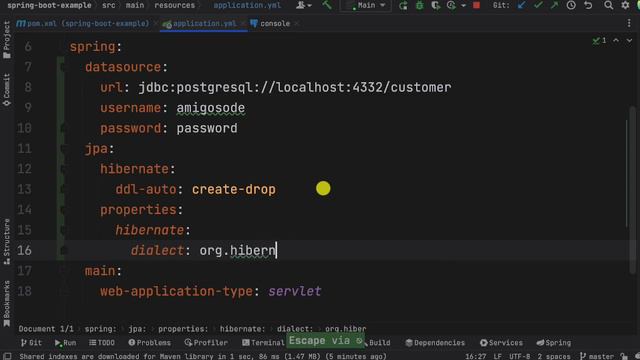
Task: Click spring-boot-example in navigation bar
Action: pos(49,5)
